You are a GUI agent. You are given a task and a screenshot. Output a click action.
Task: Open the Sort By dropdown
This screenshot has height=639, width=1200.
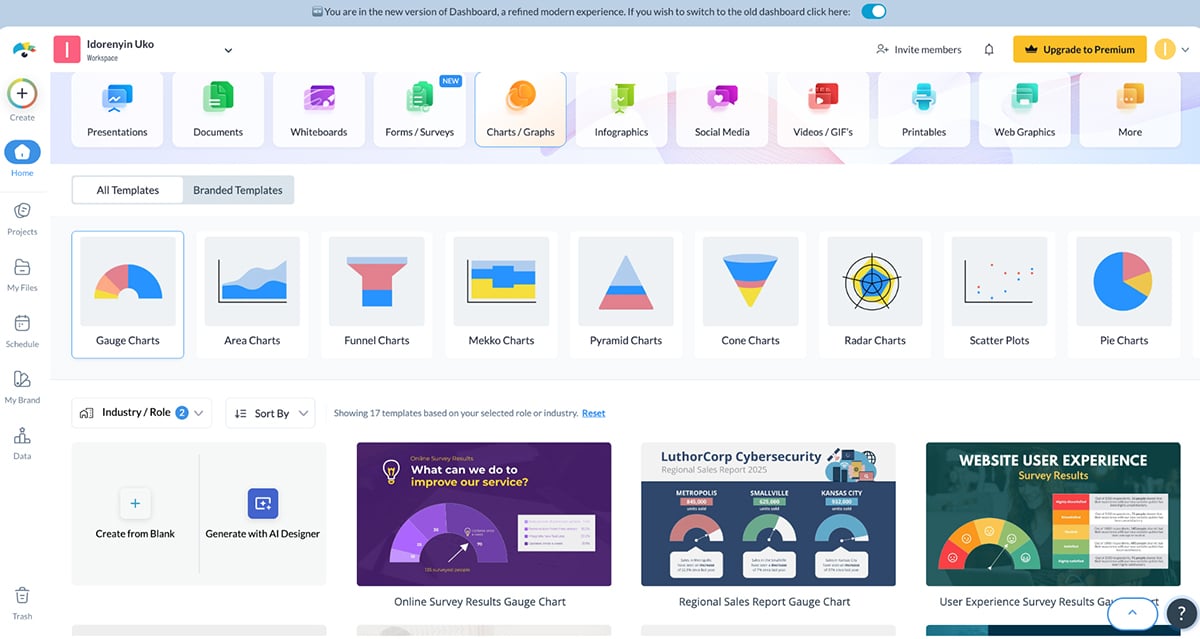click(270, 412)
